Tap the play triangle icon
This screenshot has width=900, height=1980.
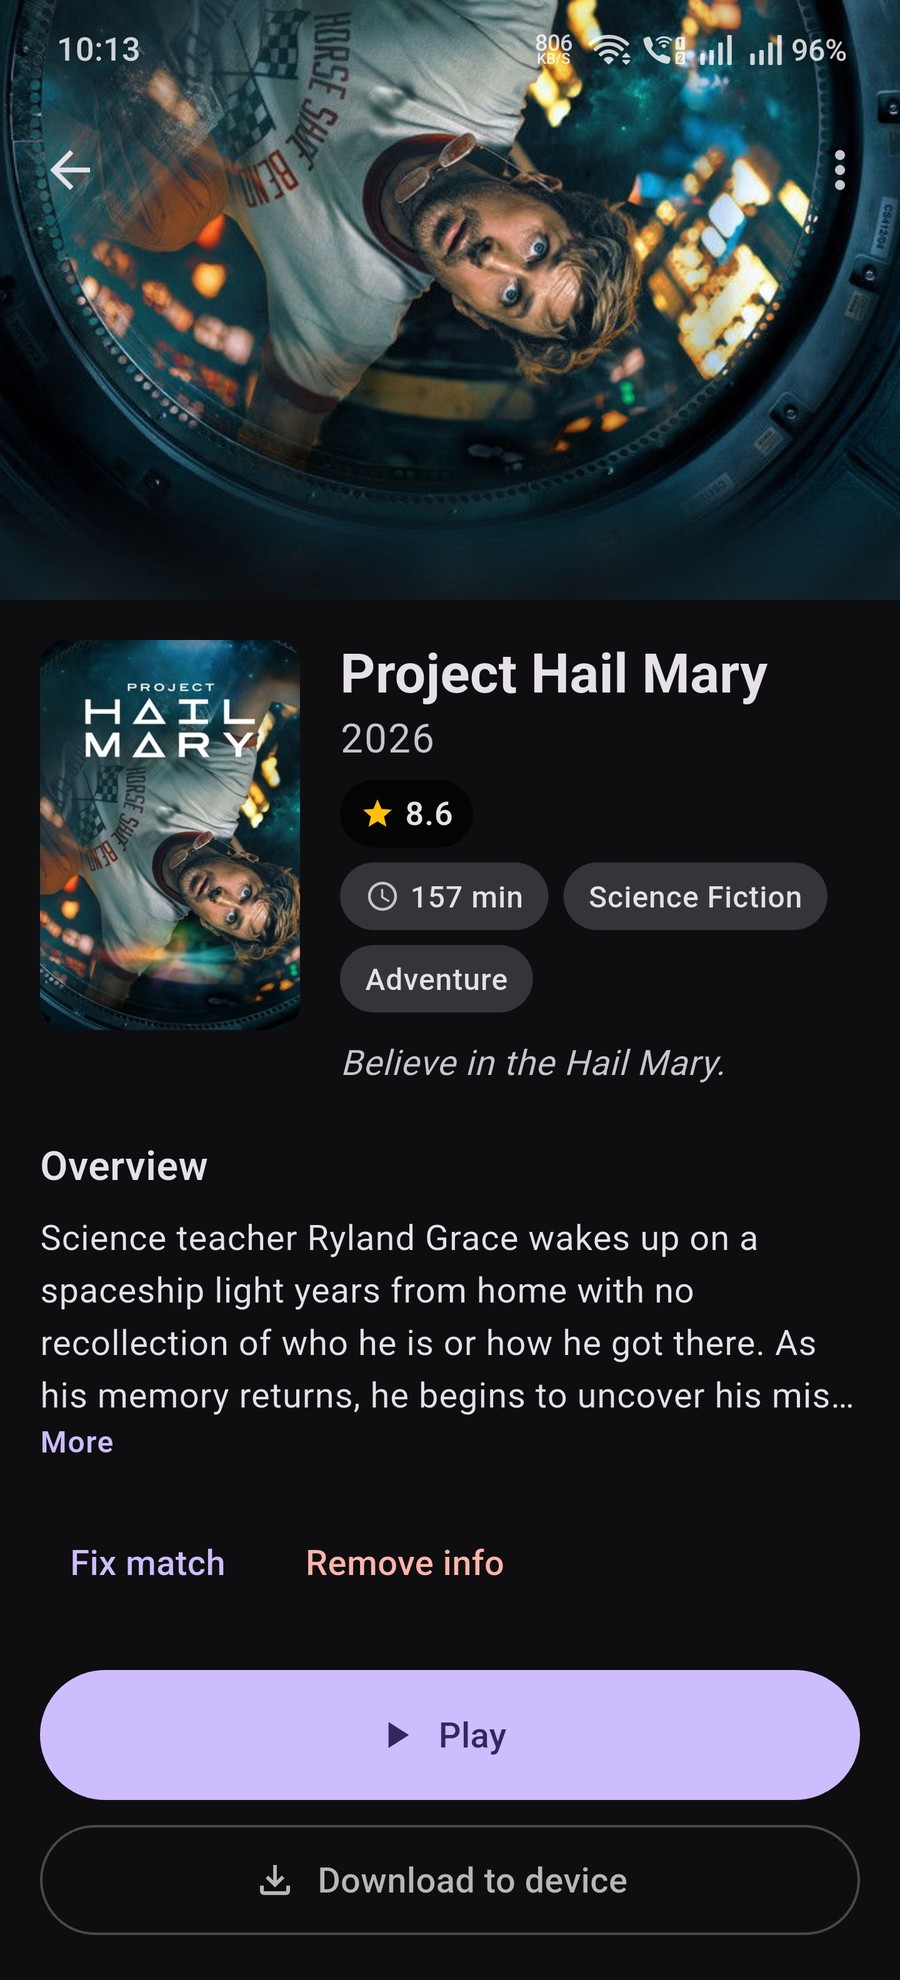point(398,1735)
